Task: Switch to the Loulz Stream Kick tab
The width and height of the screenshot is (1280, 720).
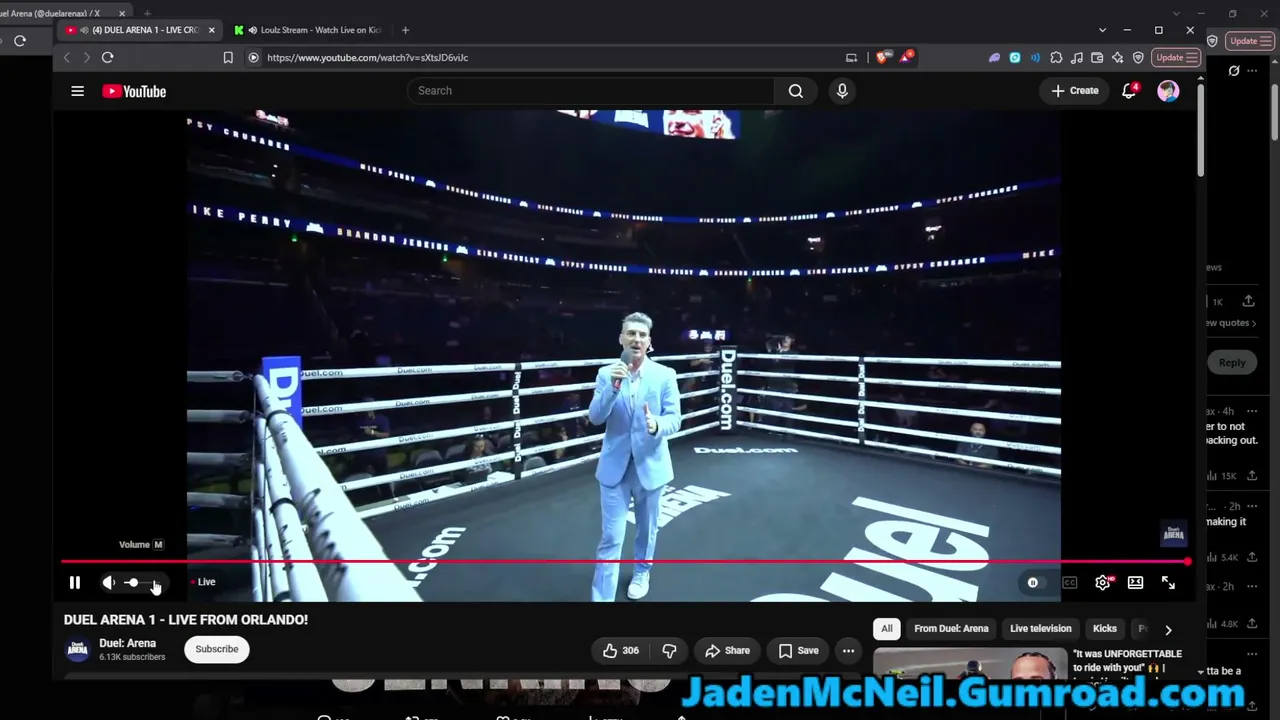Action: pyautogui.click(x=308, y=30)
